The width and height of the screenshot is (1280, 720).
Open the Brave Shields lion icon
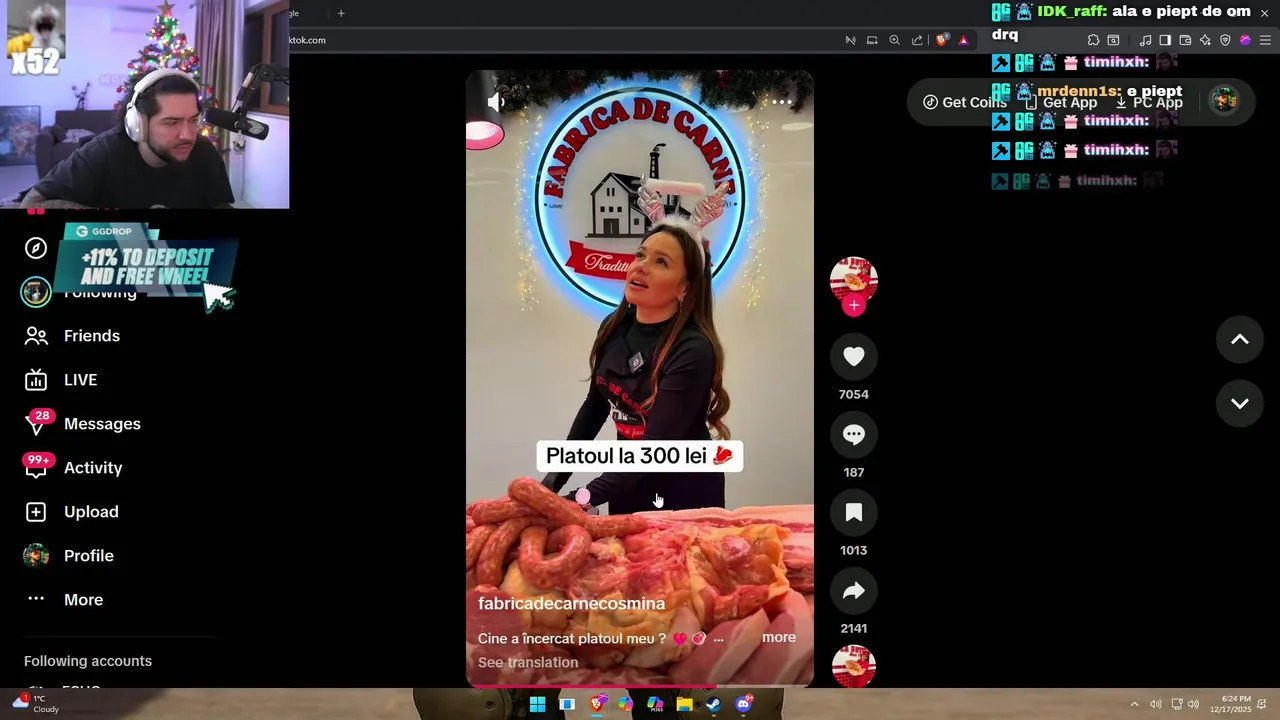(x=942, y=40)
